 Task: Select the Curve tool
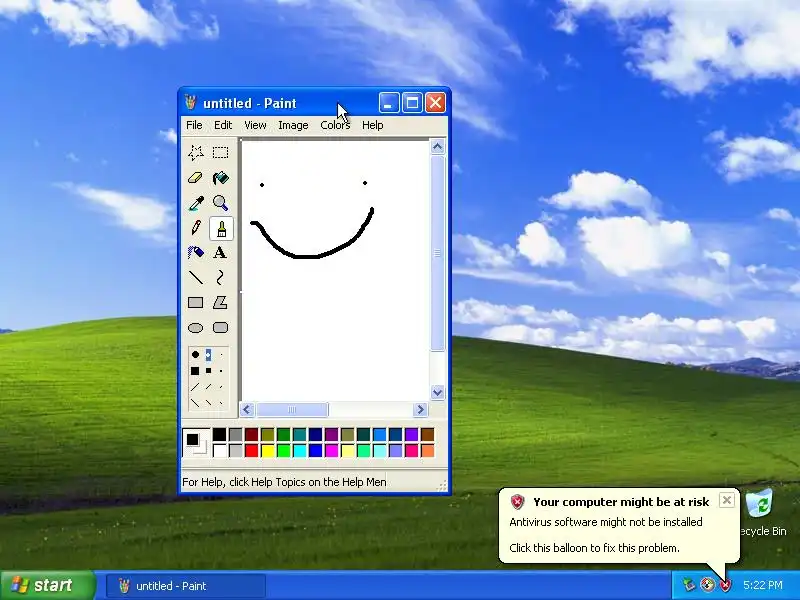click(220, 278)
